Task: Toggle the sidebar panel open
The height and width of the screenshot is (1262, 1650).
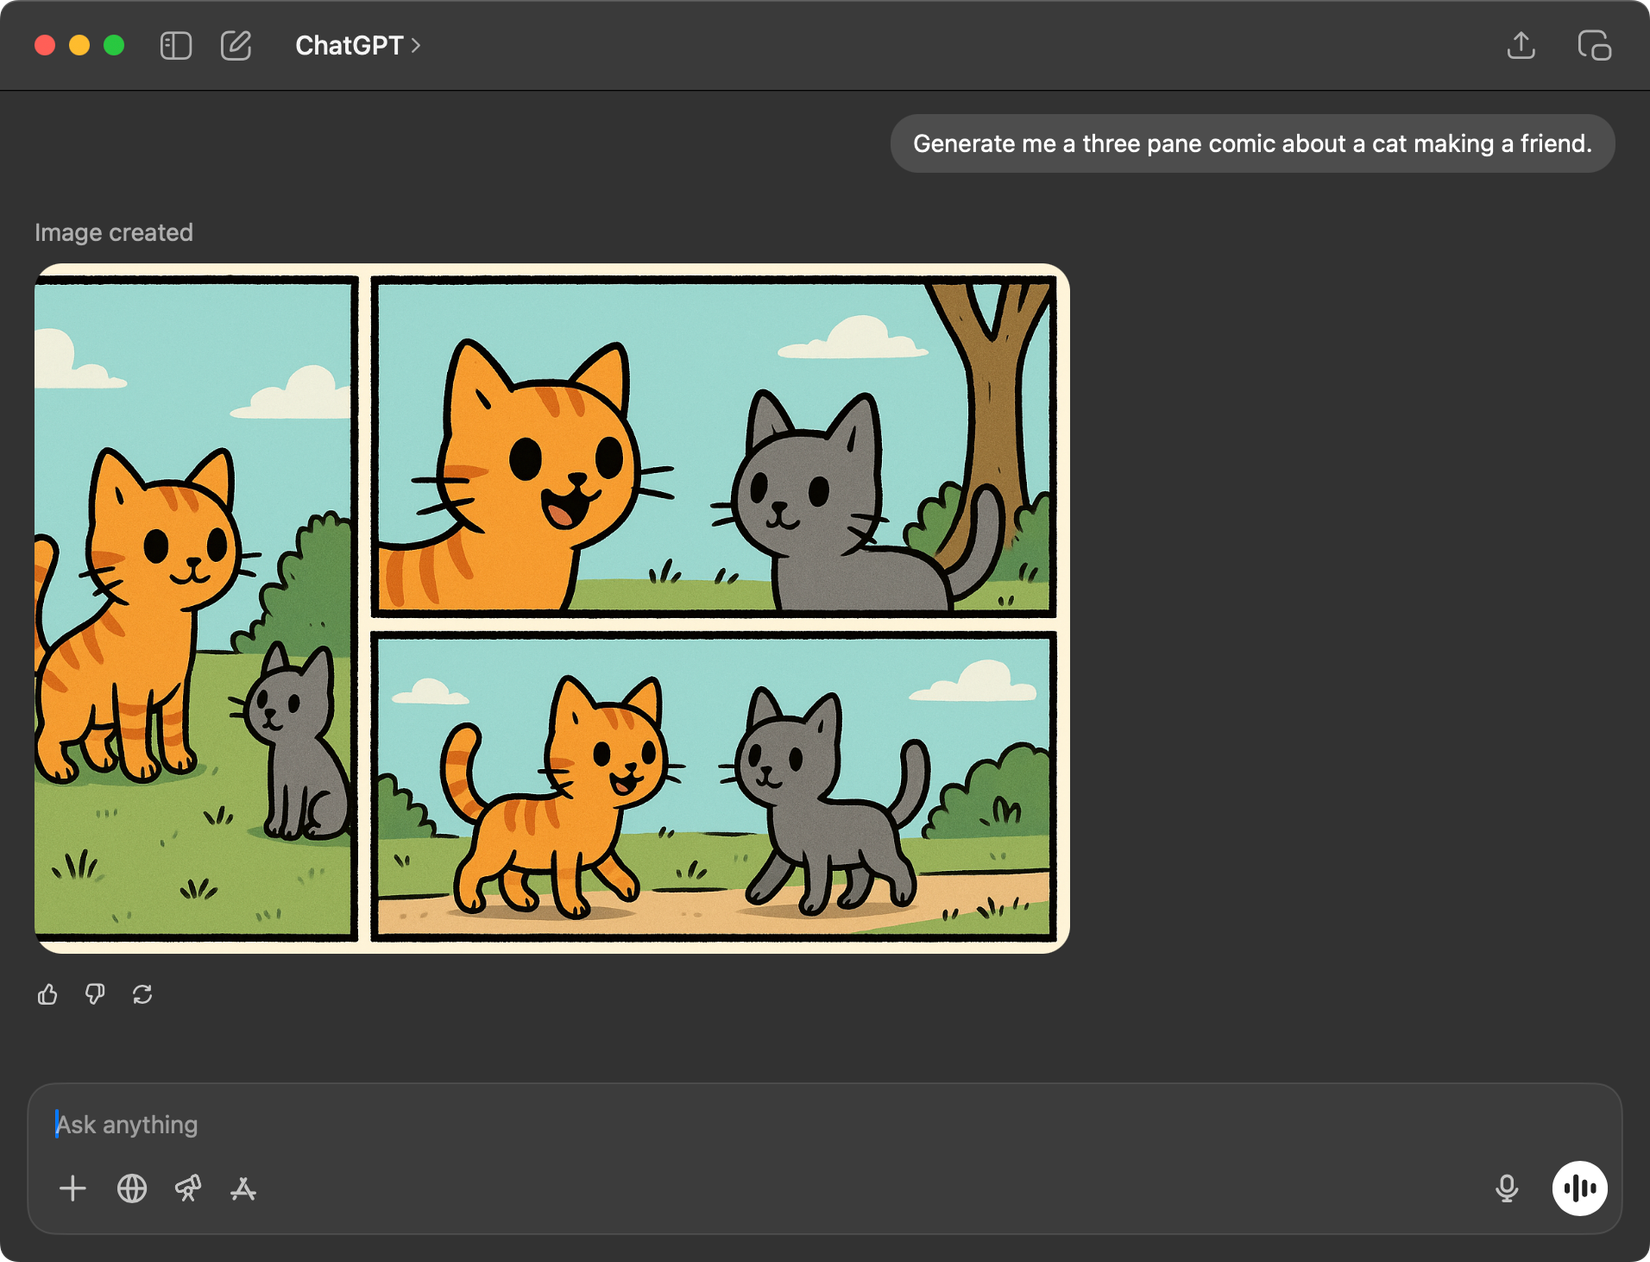Action: [x=177, y=46]
